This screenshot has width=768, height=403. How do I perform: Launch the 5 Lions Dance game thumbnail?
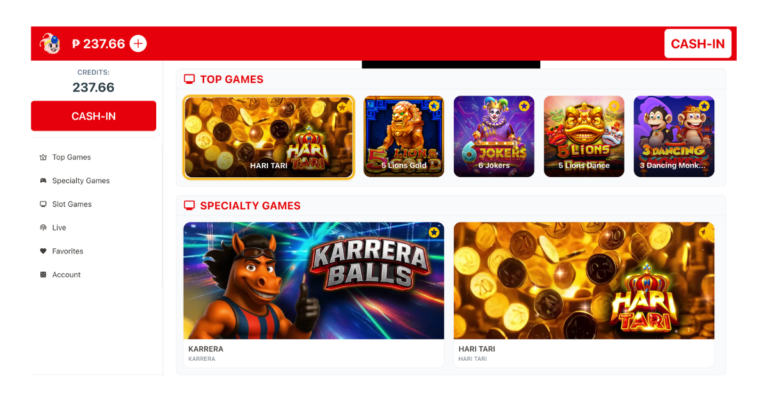pos(584,136)
